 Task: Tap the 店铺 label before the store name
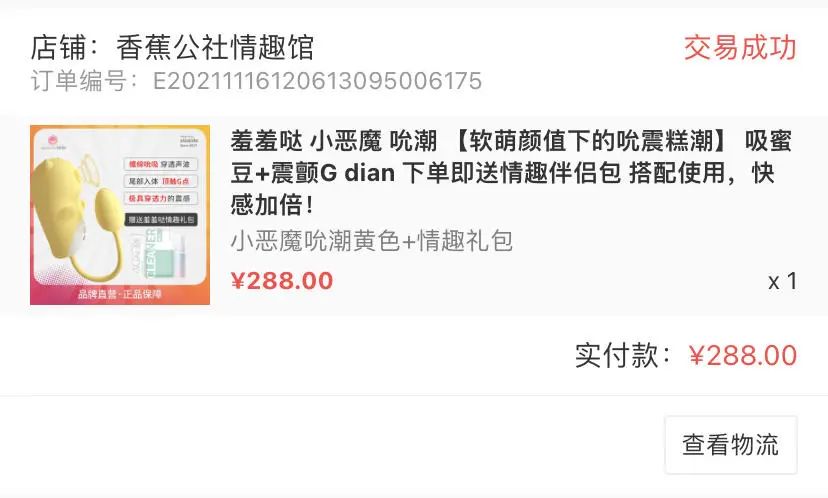58,48
